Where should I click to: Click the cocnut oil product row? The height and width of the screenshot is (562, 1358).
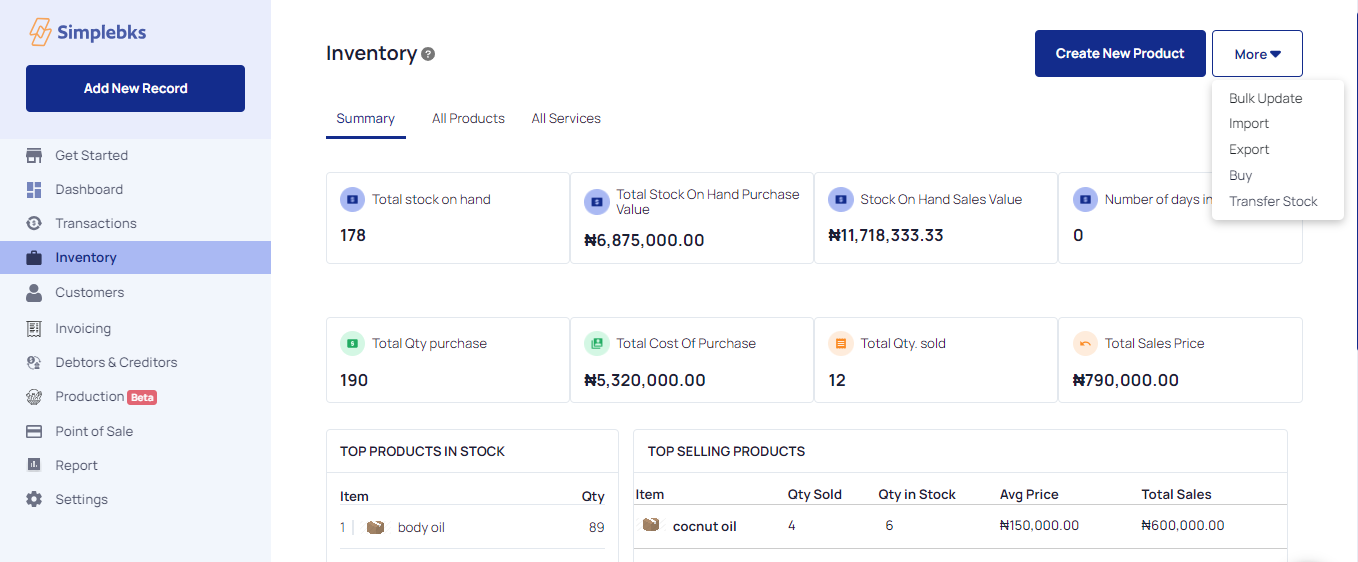coord(704,526)
